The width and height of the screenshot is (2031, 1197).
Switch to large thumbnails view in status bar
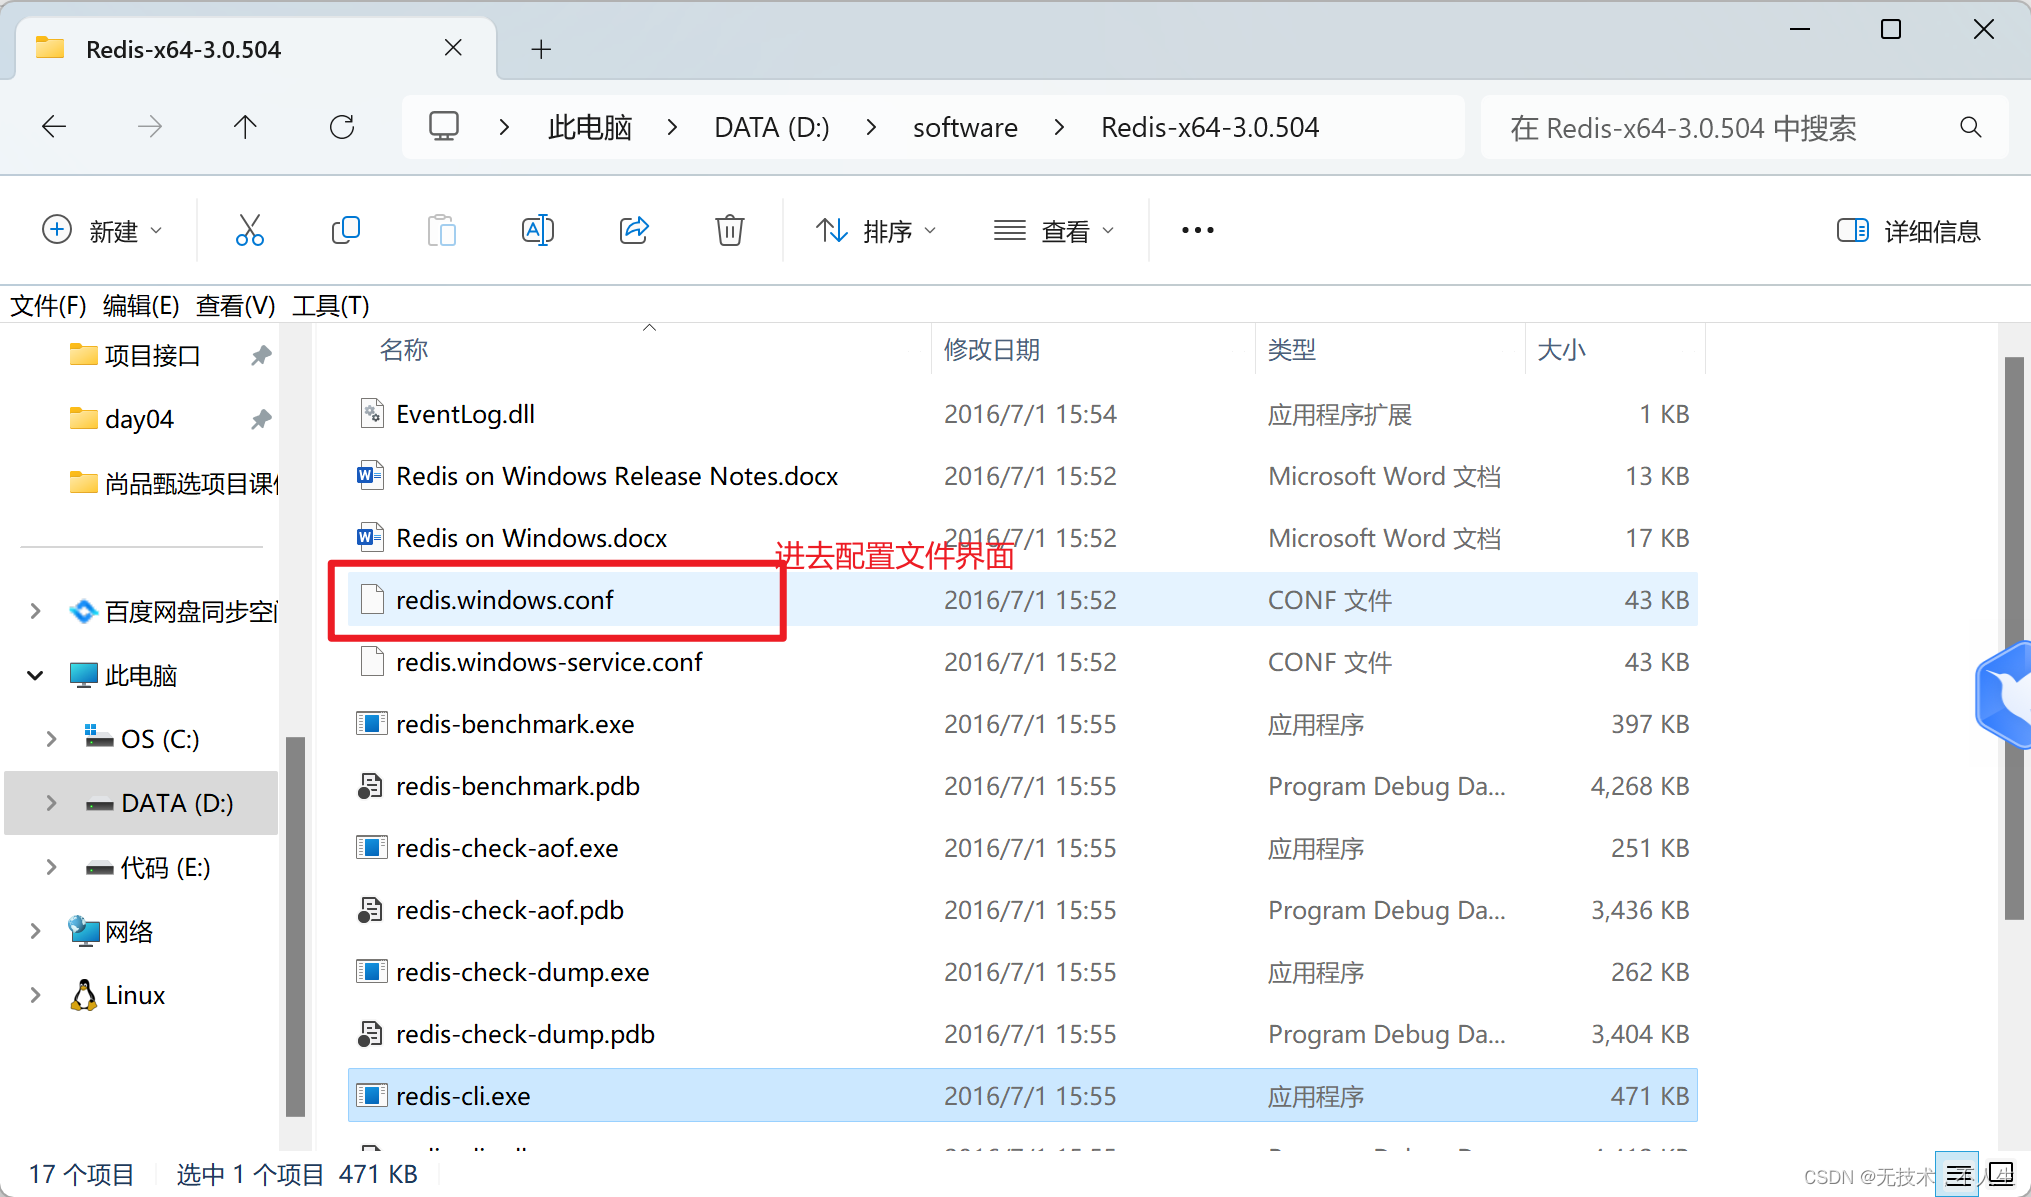pos(2001,1173)
